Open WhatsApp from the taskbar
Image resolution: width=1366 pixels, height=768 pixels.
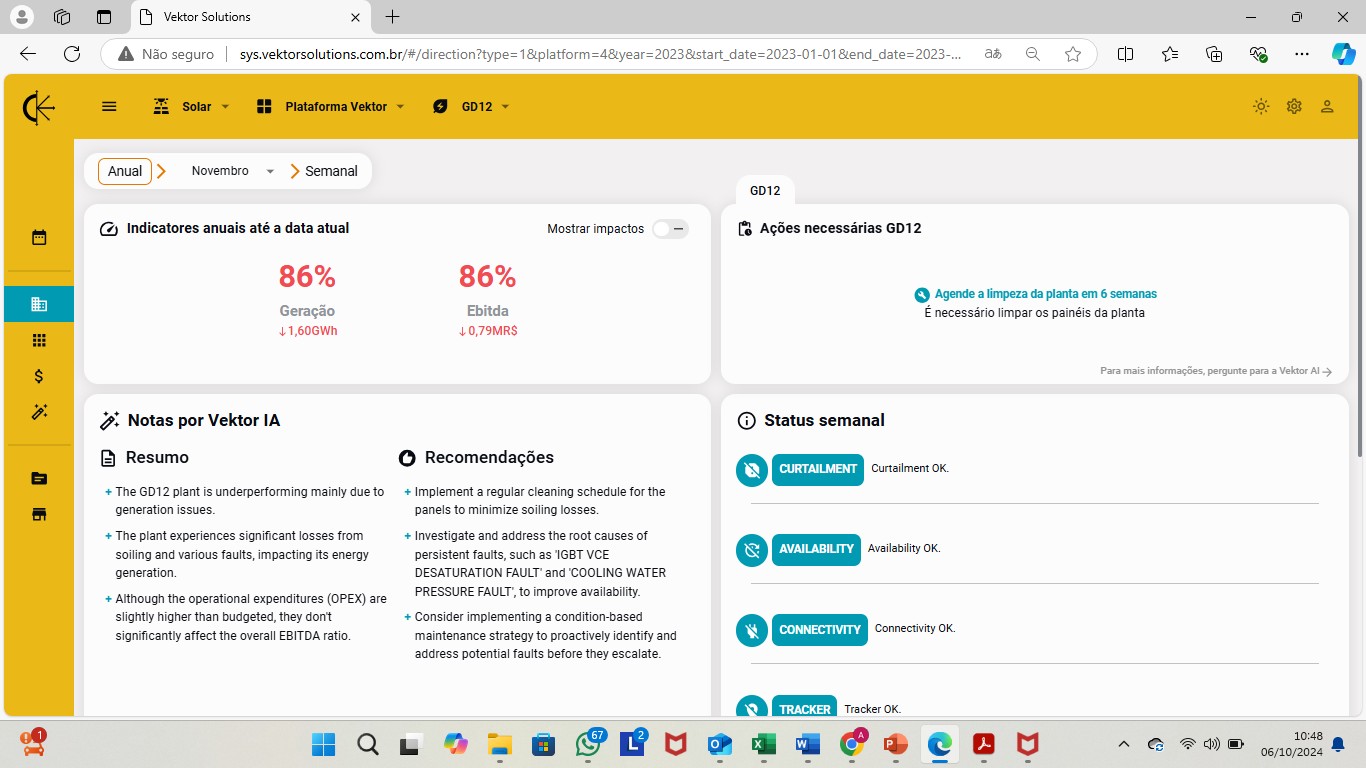point(589,744)
